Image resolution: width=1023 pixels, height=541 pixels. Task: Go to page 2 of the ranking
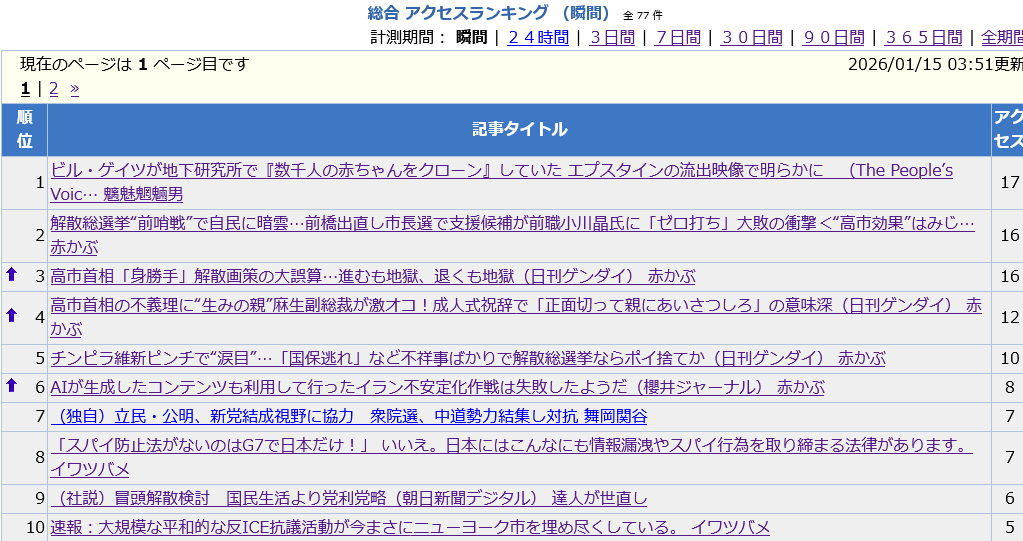(54, 89)
